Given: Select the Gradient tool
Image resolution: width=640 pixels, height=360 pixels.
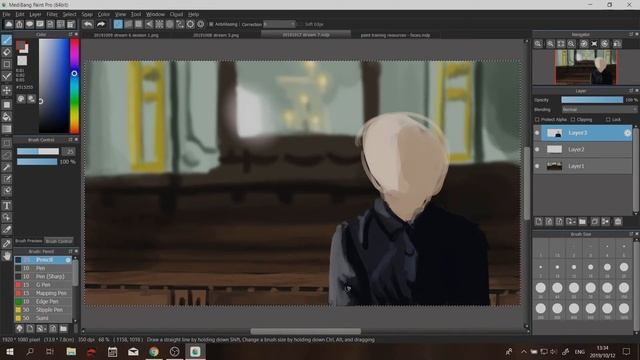Looking at the screenshot, I should (7, 129).
